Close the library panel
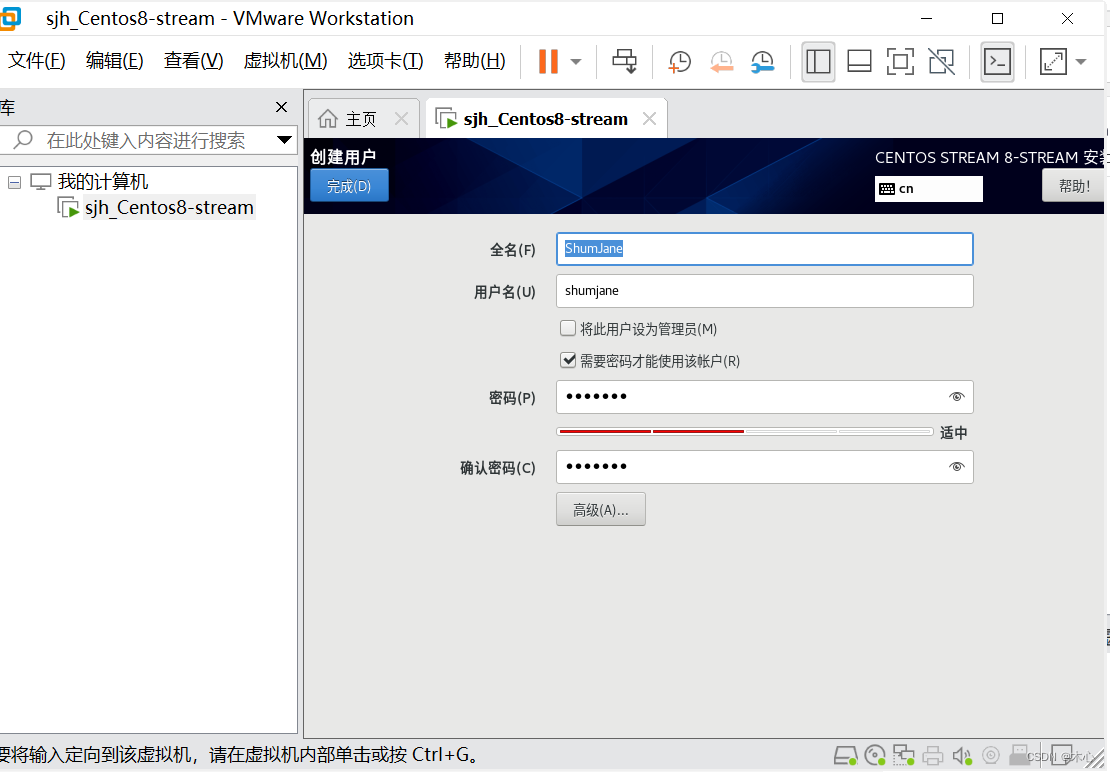The height and width of the screenshot is (772, 1110). pos(281,107)
